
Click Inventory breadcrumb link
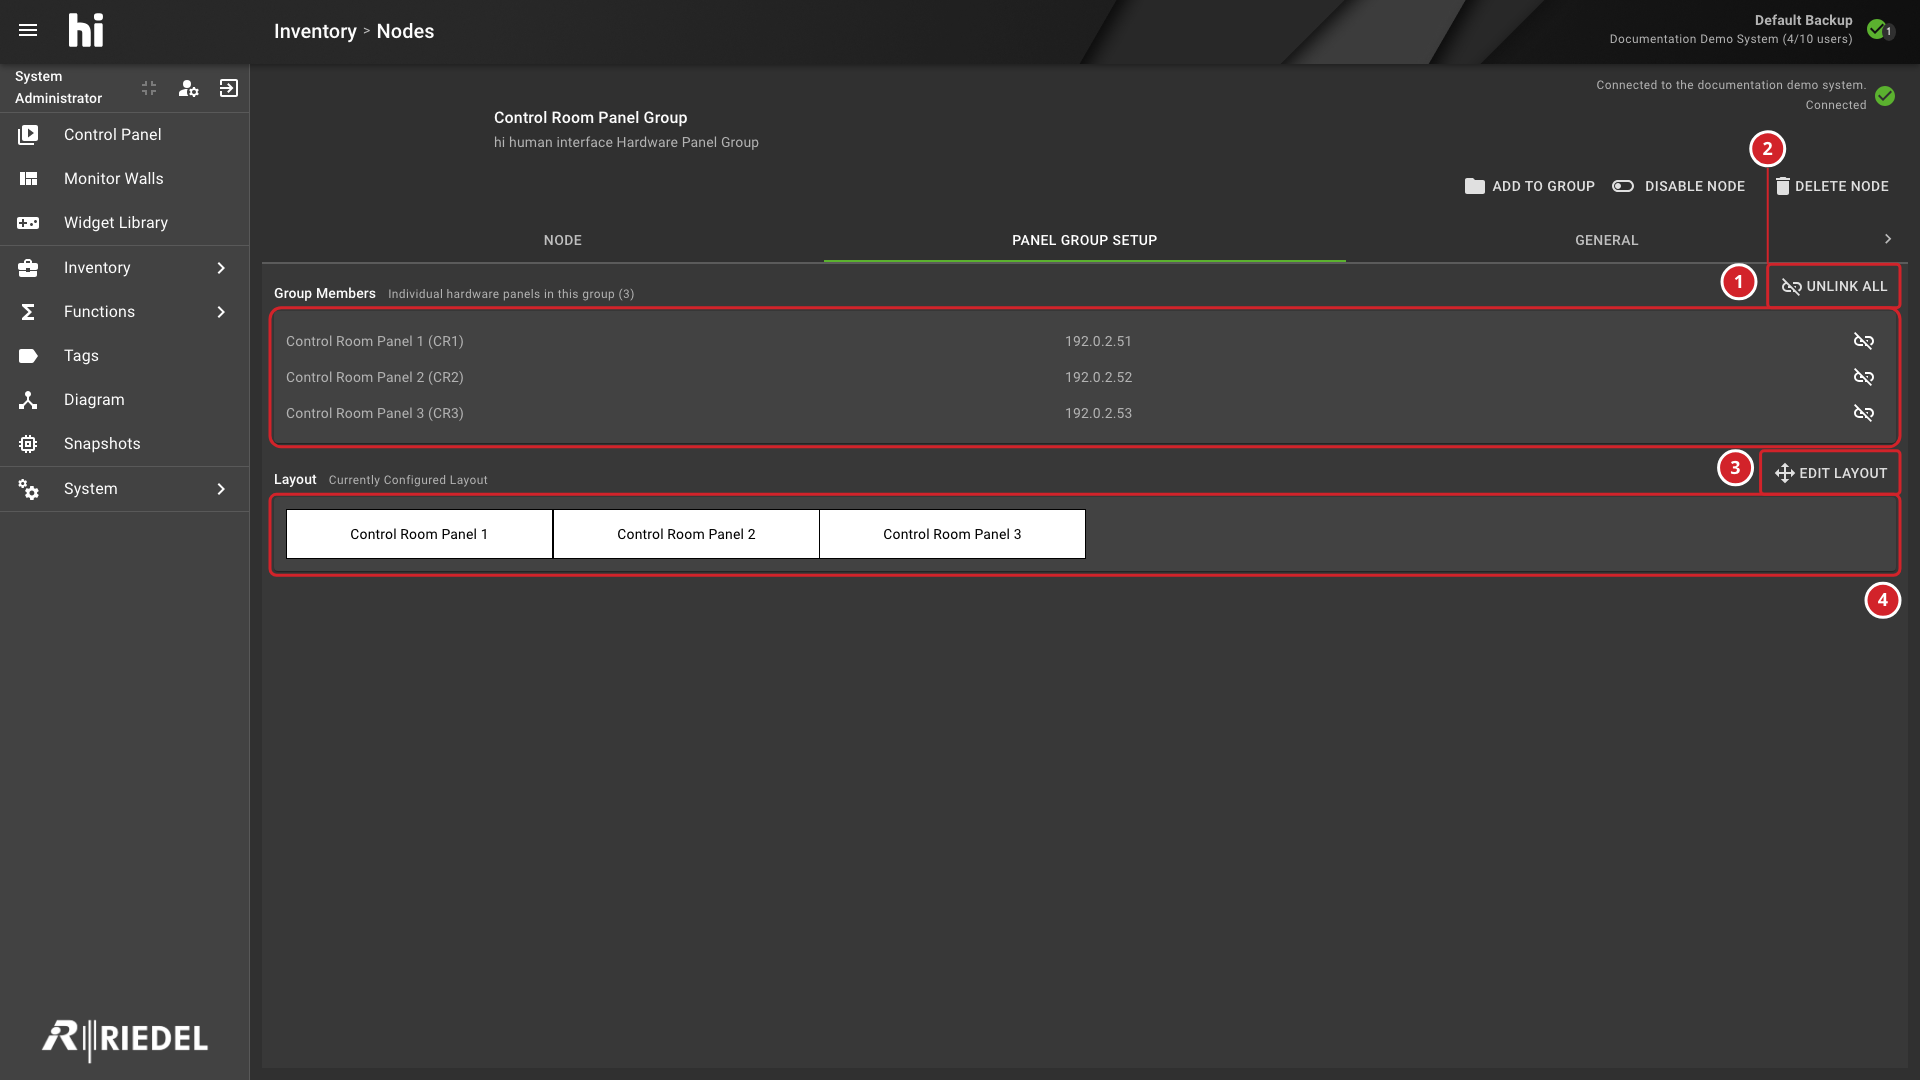(315, 31)
